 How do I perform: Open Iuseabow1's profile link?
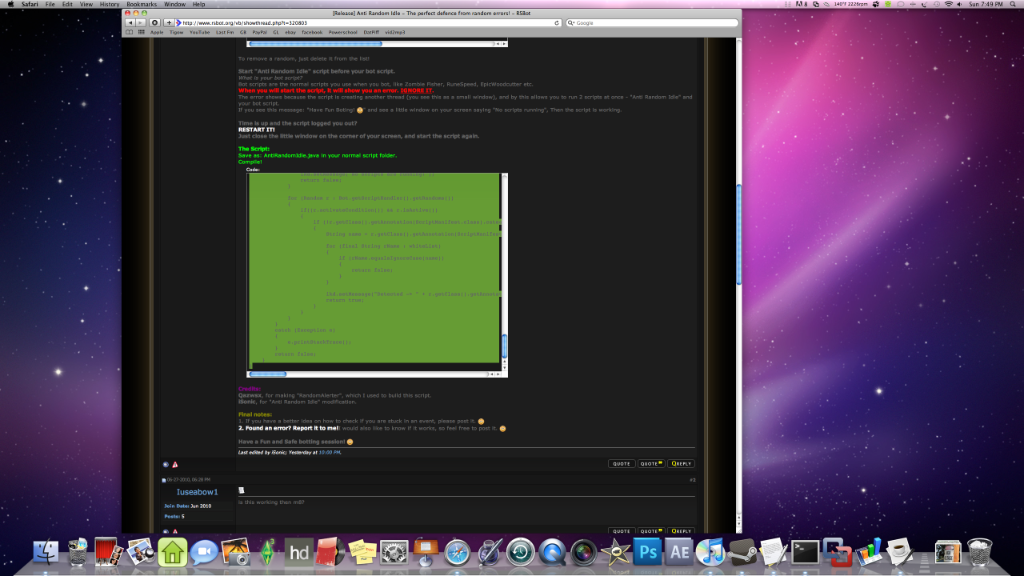[x=197, y=491]
